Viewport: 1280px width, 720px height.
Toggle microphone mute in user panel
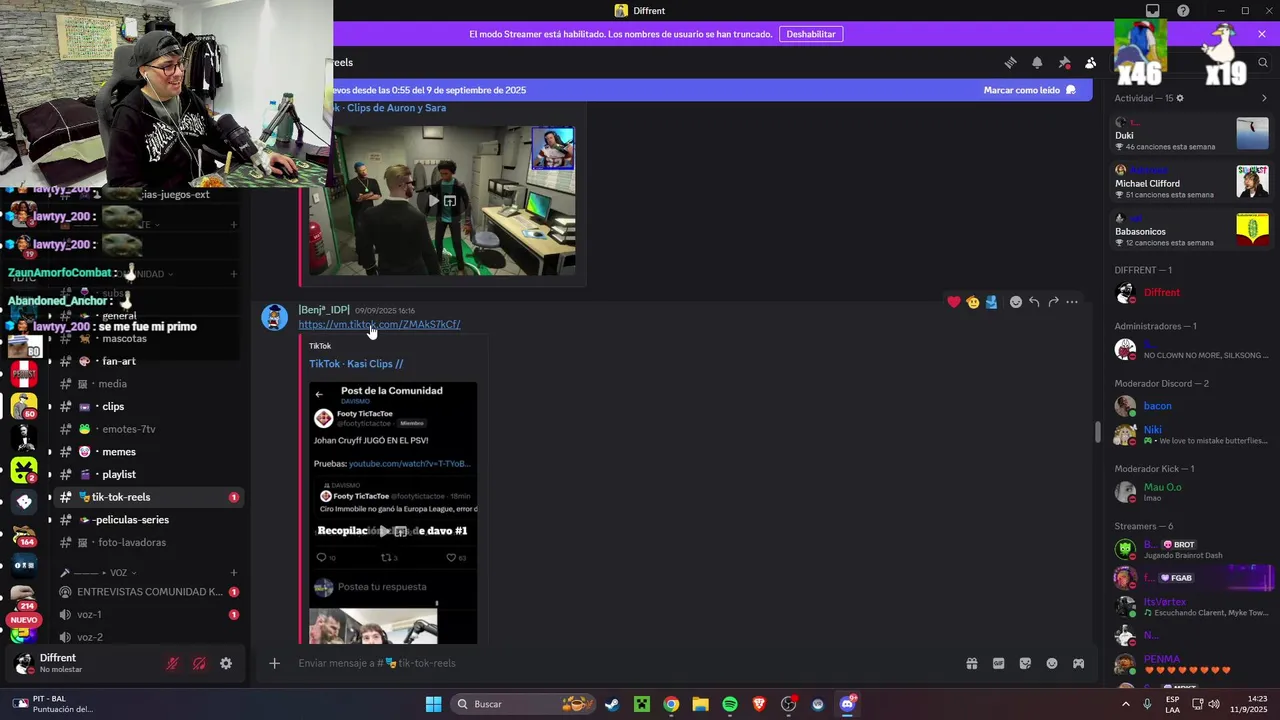[x=172, y=663]
